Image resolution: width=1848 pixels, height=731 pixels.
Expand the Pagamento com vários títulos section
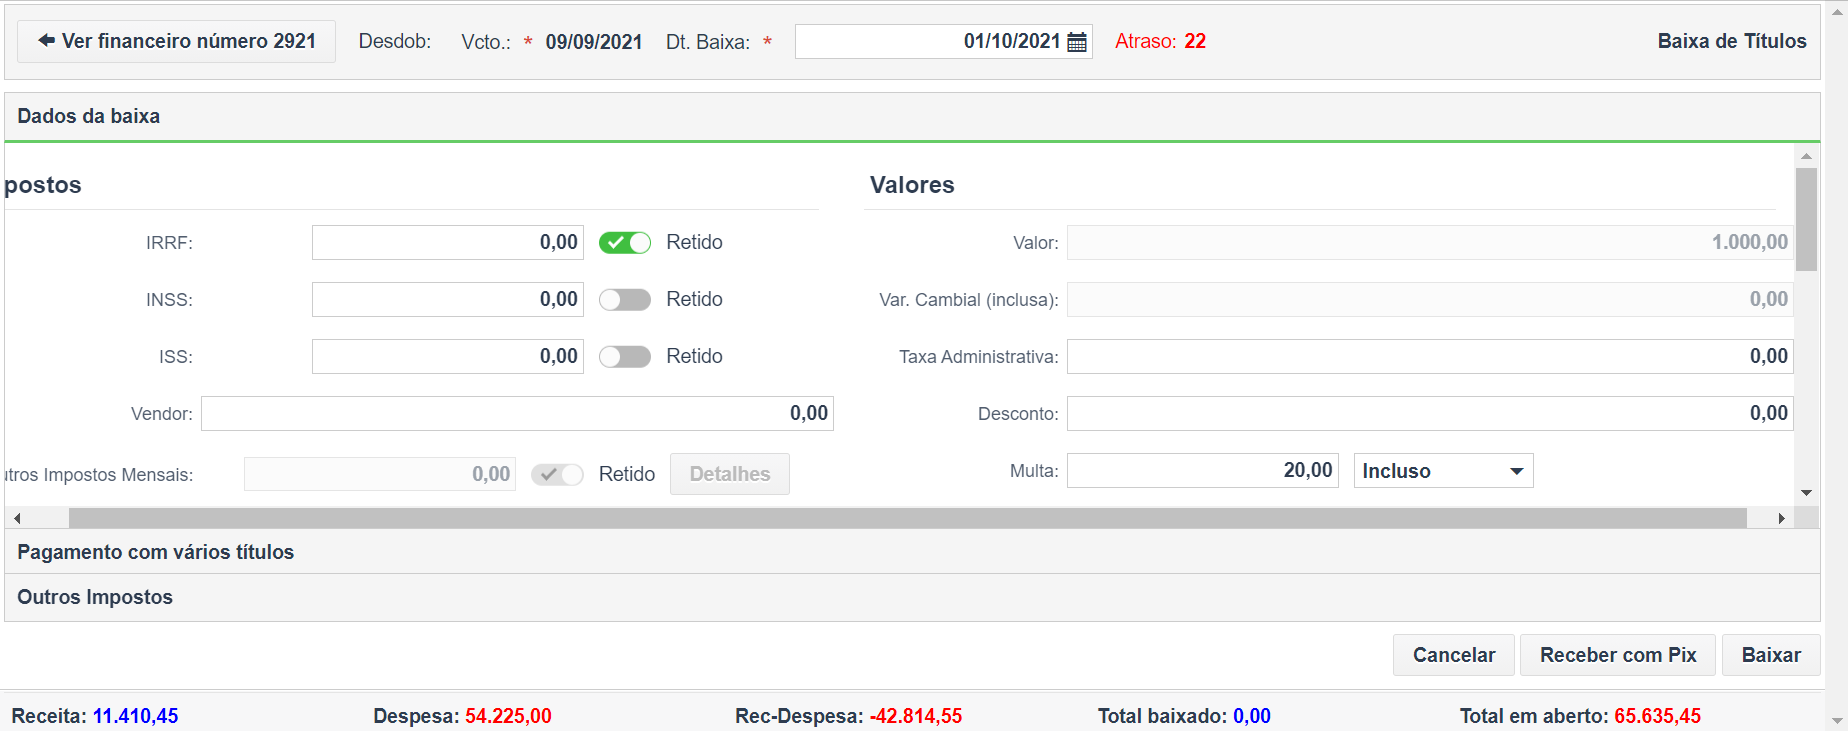tap(156, 552)
